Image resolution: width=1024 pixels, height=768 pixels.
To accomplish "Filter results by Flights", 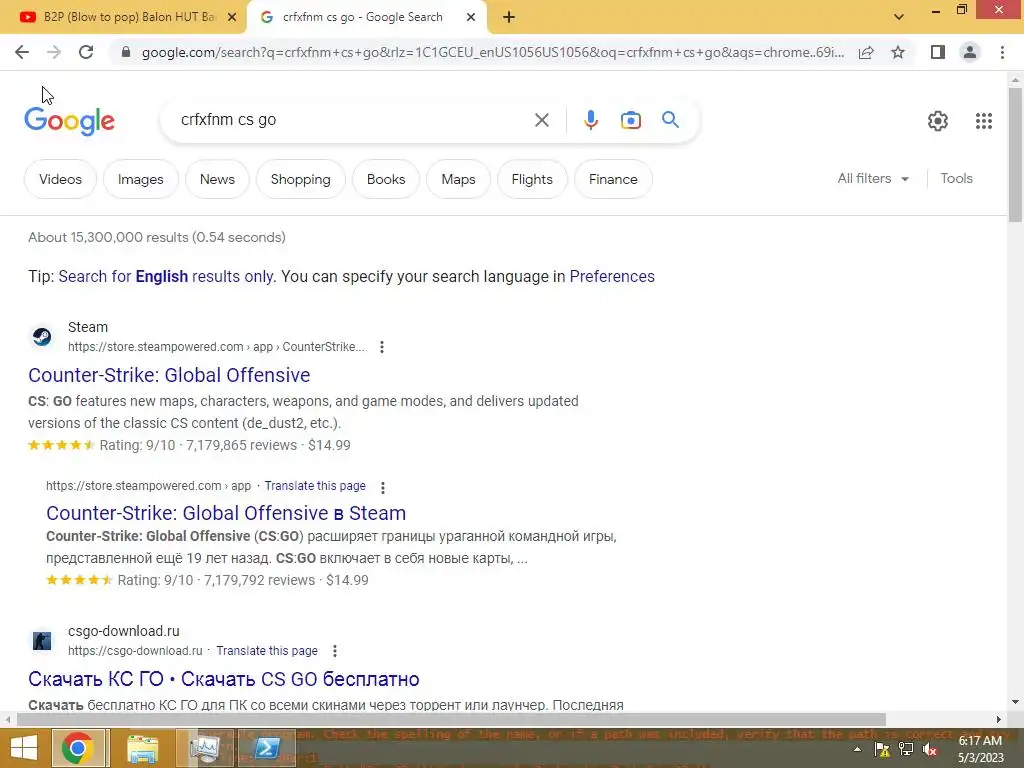I will pyautogui.click(x=532, y=179).
